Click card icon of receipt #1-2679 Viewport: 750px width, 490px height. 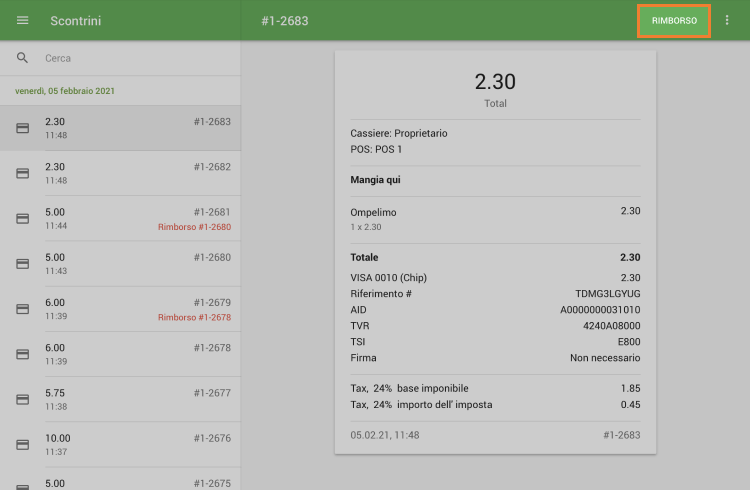(22, 309)
